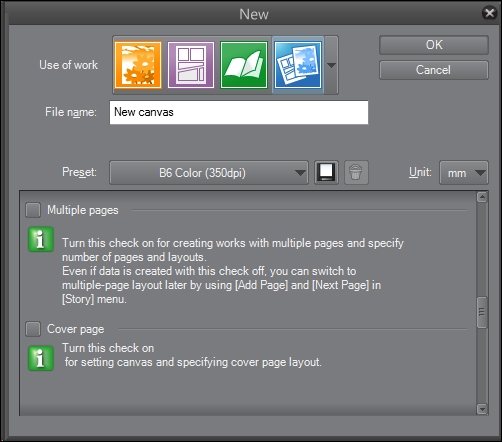
Task: Enable the Multiple pages checkbox
Action: tap(33, 210)
